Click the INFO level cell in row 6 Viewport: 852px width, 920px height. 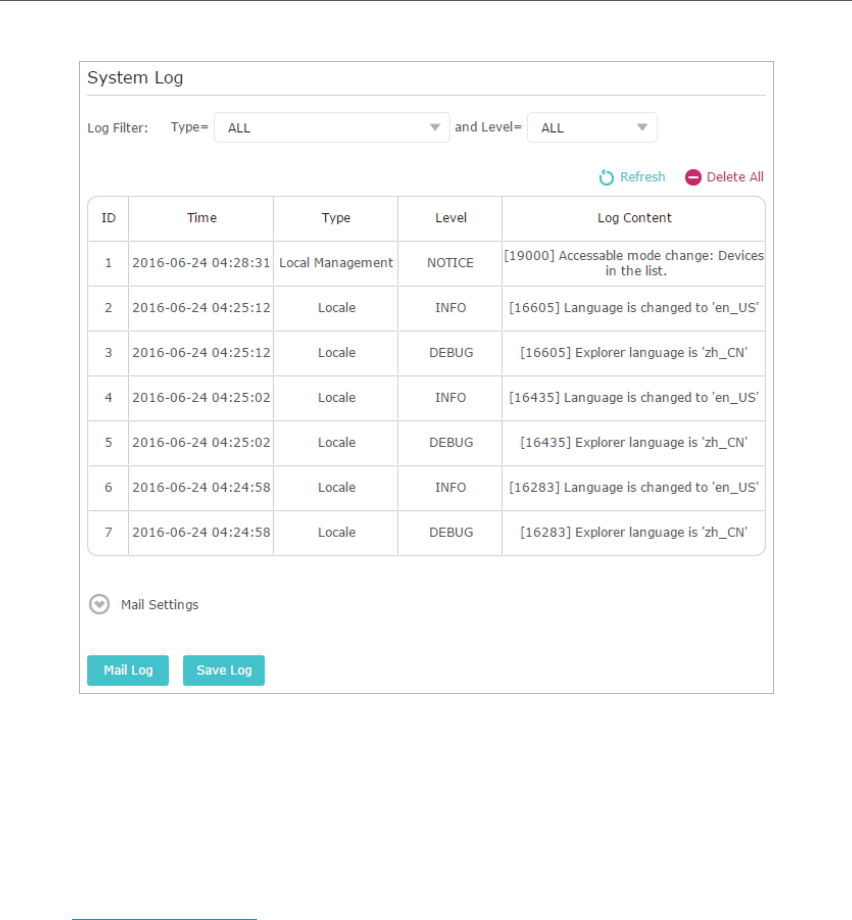pyautogui.click(x=451, y=488)
